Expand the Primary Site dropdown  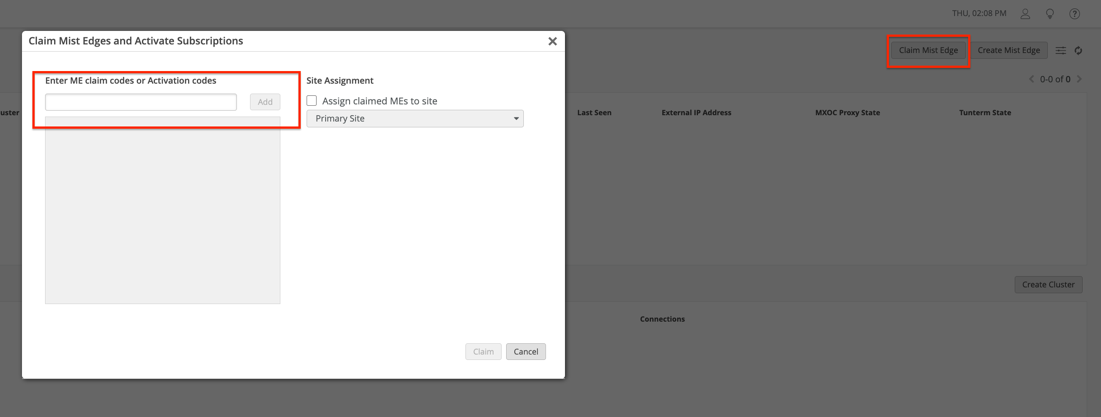coord(415,119)
